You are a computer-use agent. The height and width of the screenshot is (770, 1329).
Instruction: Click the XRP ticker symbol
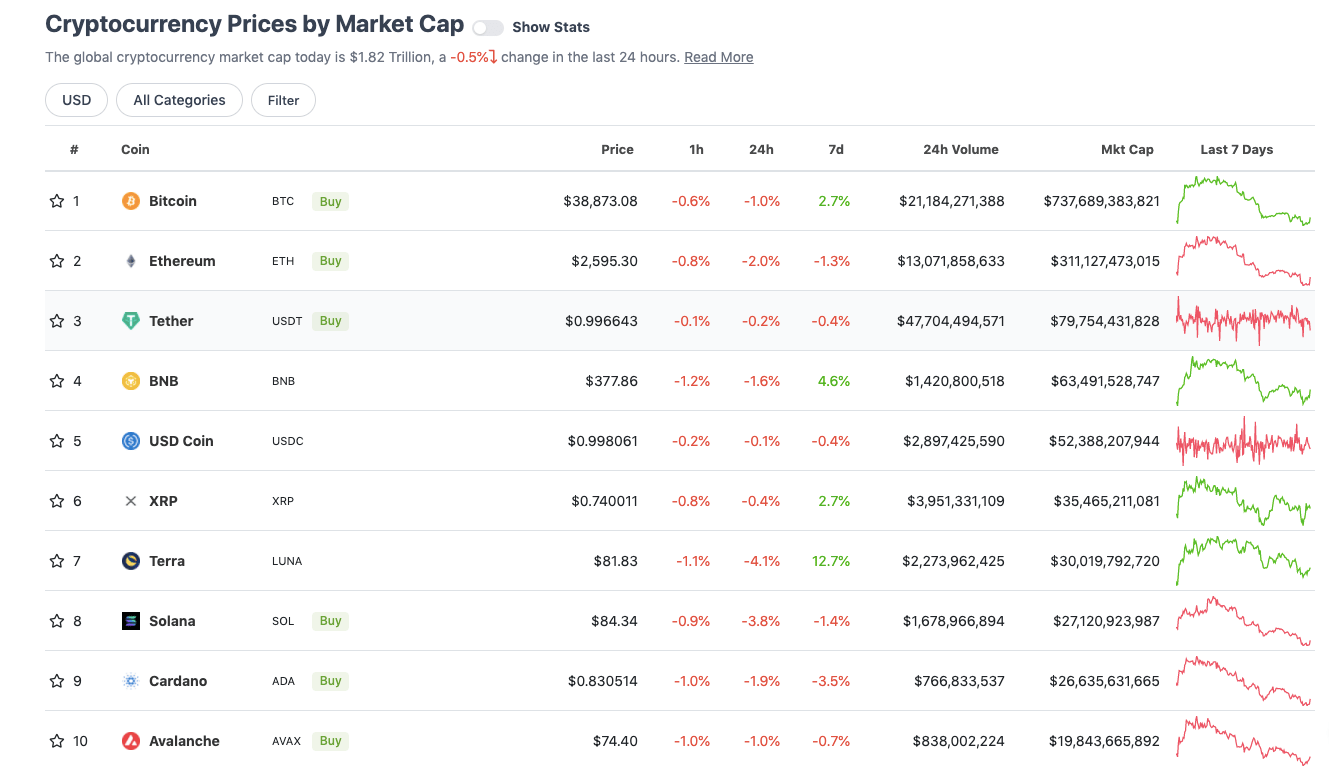coord(283,501)
